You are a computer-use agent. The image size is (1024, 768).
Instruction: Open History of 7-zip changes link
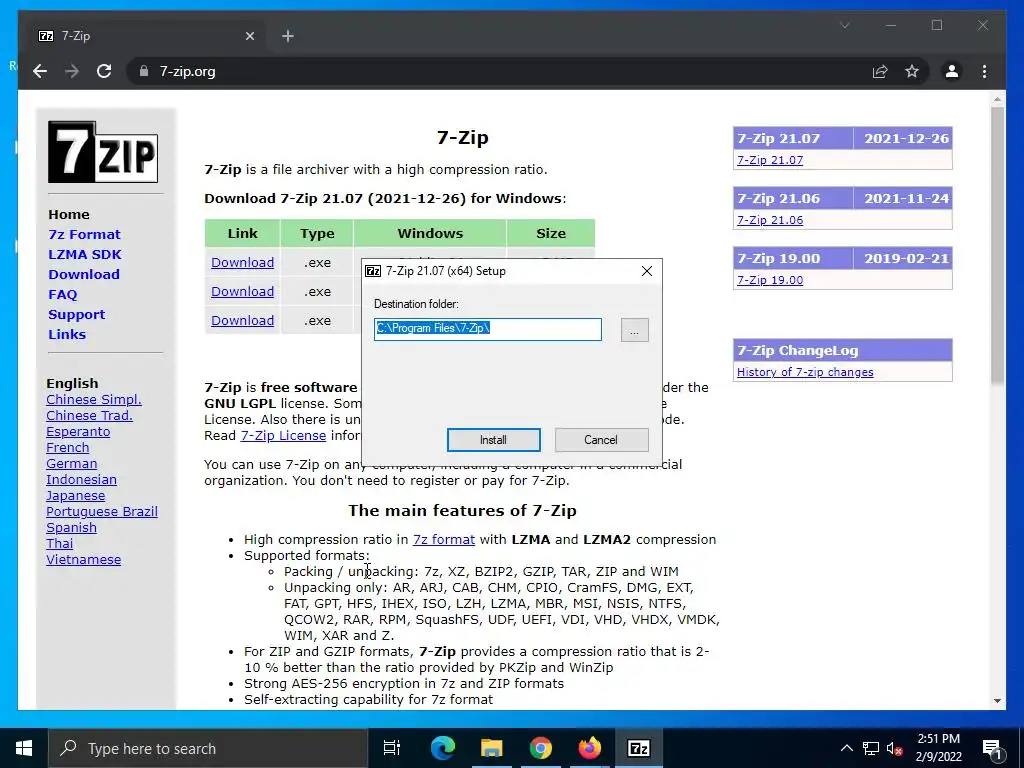pos(805,372)
